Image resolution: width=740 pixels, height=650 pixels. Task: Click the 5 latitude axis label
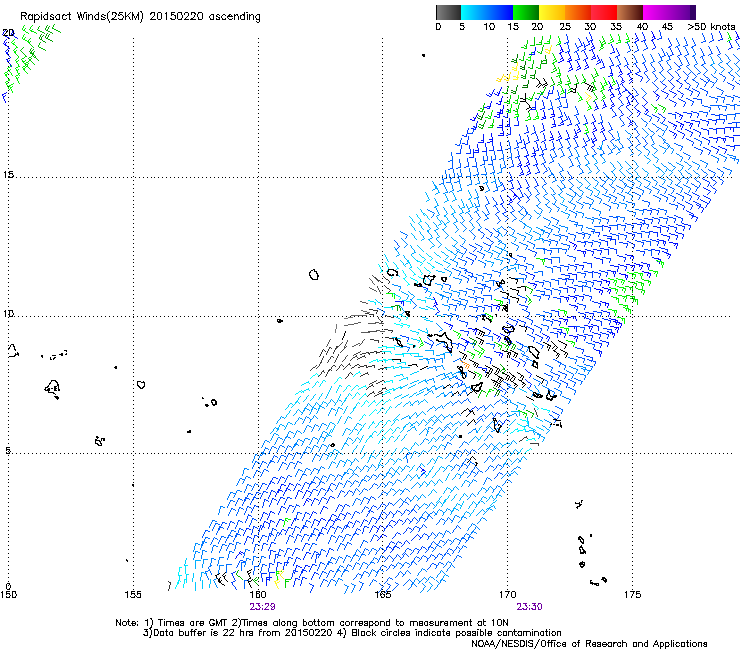(x=8, y=450)
